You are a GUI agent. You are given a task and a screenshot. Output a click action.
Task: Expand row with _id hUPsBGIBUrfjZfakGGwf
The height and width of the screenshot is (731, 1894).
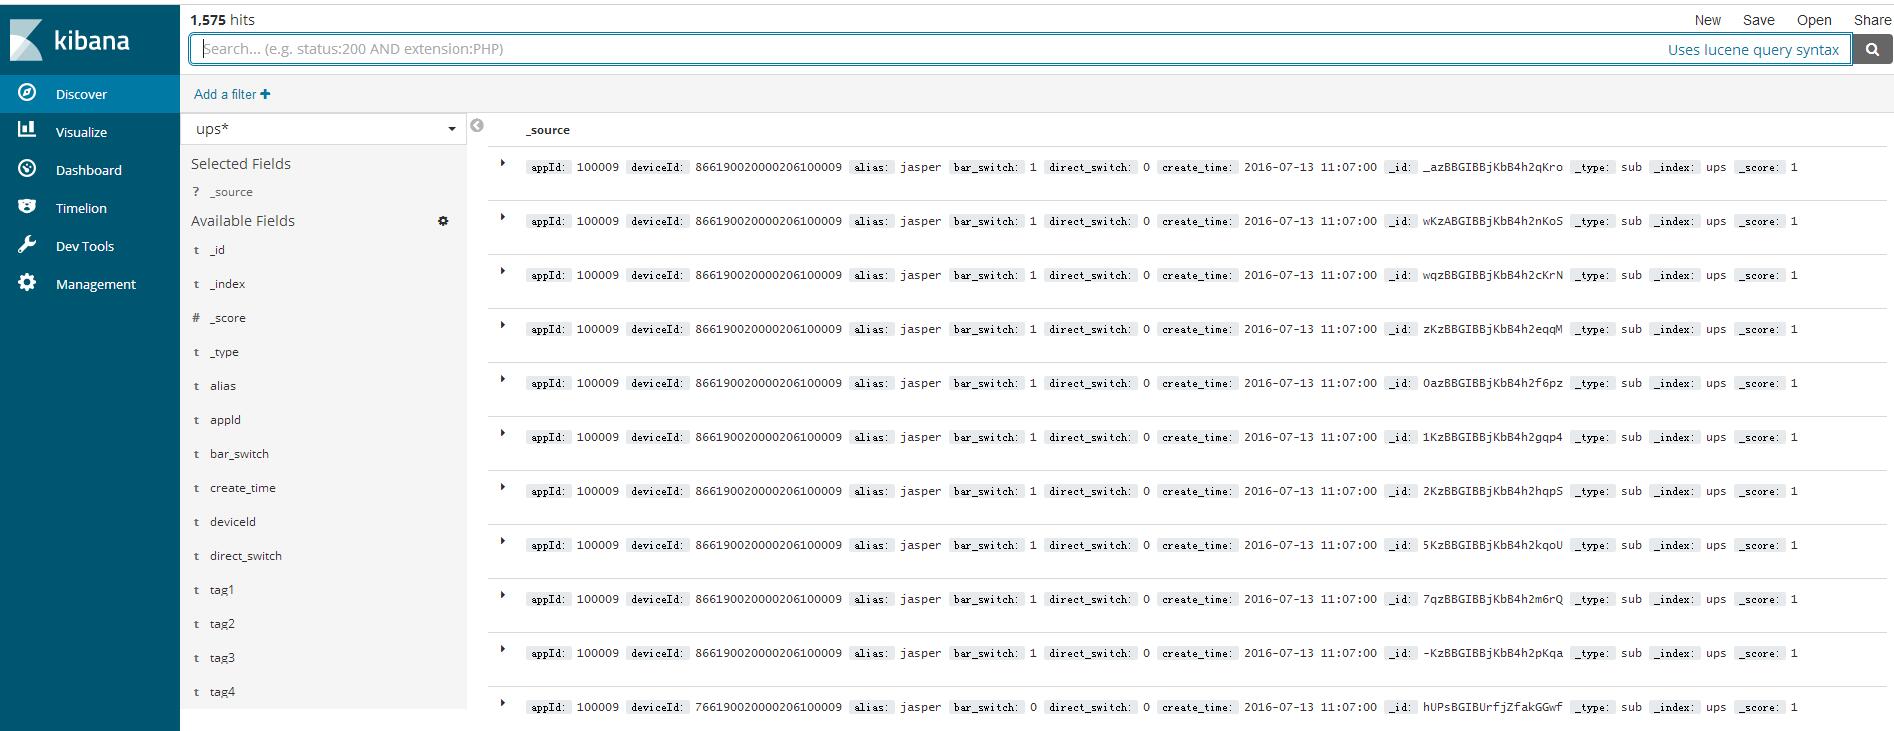[503, 703]
